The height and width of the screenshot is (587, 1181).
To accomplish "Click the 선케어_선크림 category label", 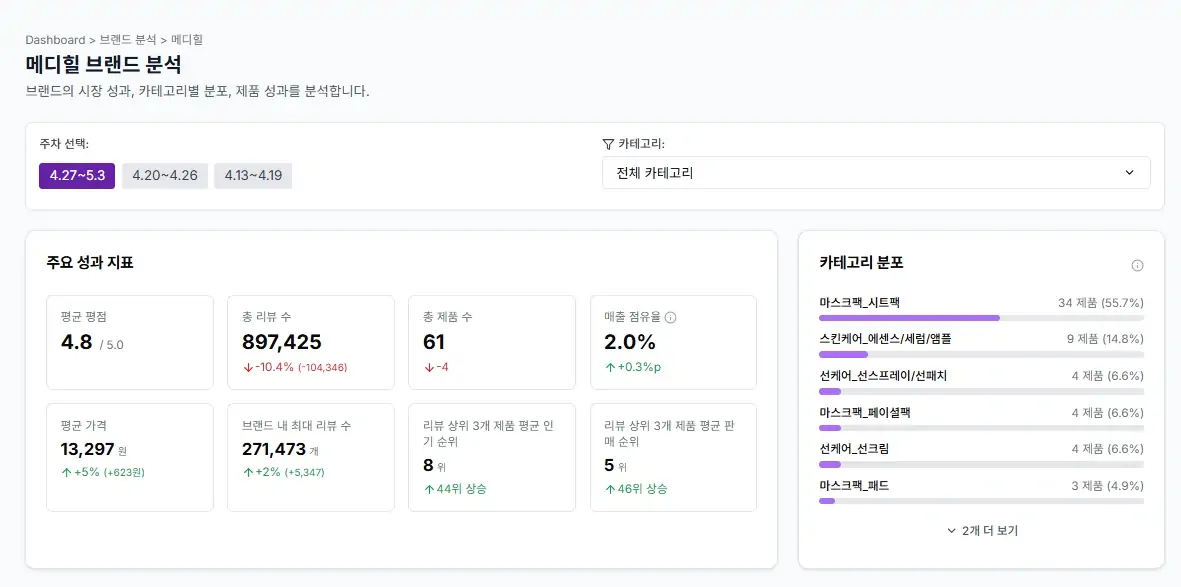I will click(854, 448).
